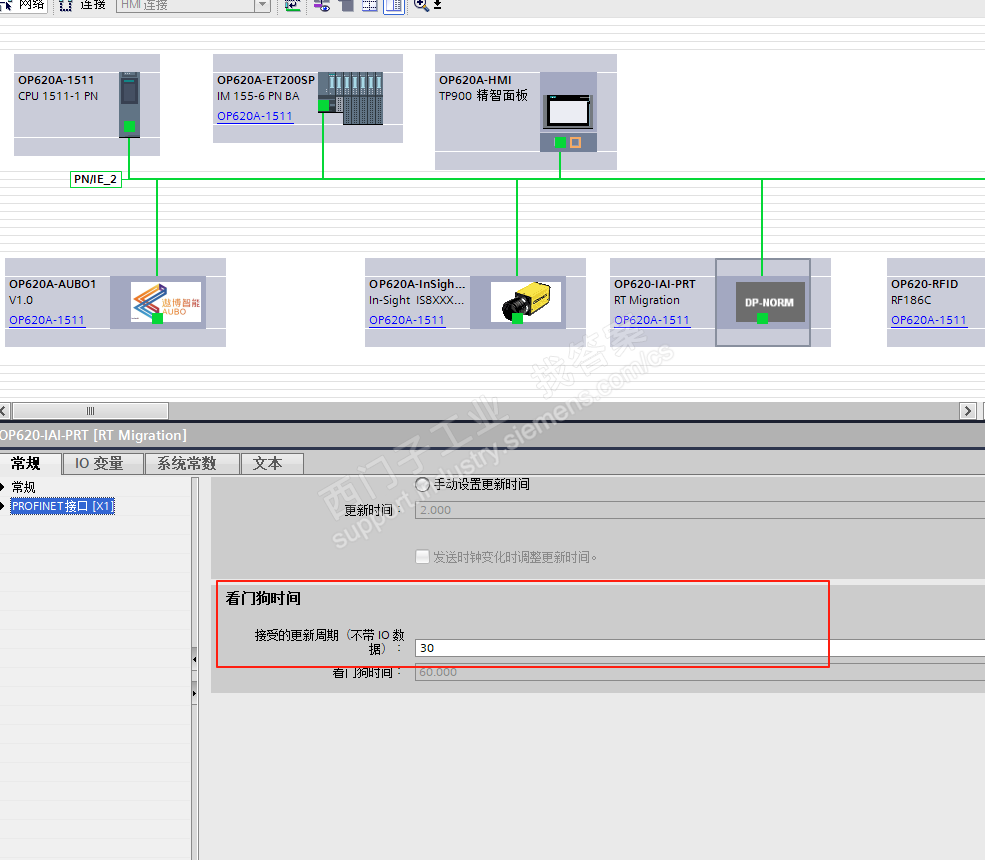
Task: Open OP620A-1511 link under OP620A-InSight
Action: pyautogui.click(x=407, y=320)
